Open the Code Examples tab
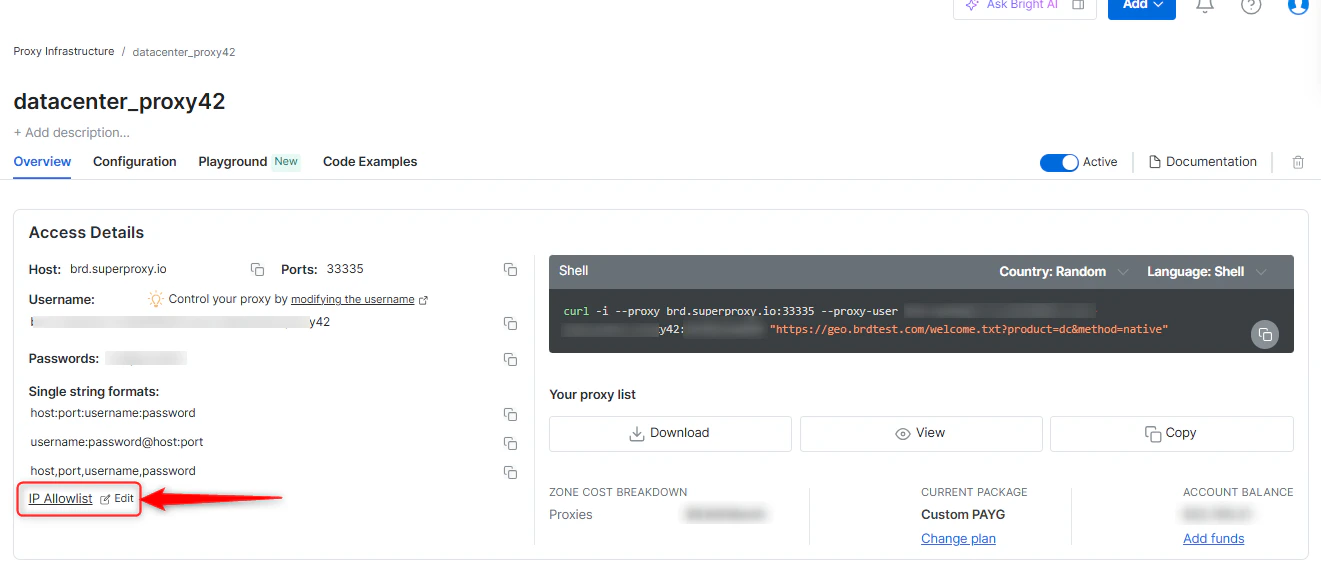Screen dimensions: 1321x578 click(370, 162)
